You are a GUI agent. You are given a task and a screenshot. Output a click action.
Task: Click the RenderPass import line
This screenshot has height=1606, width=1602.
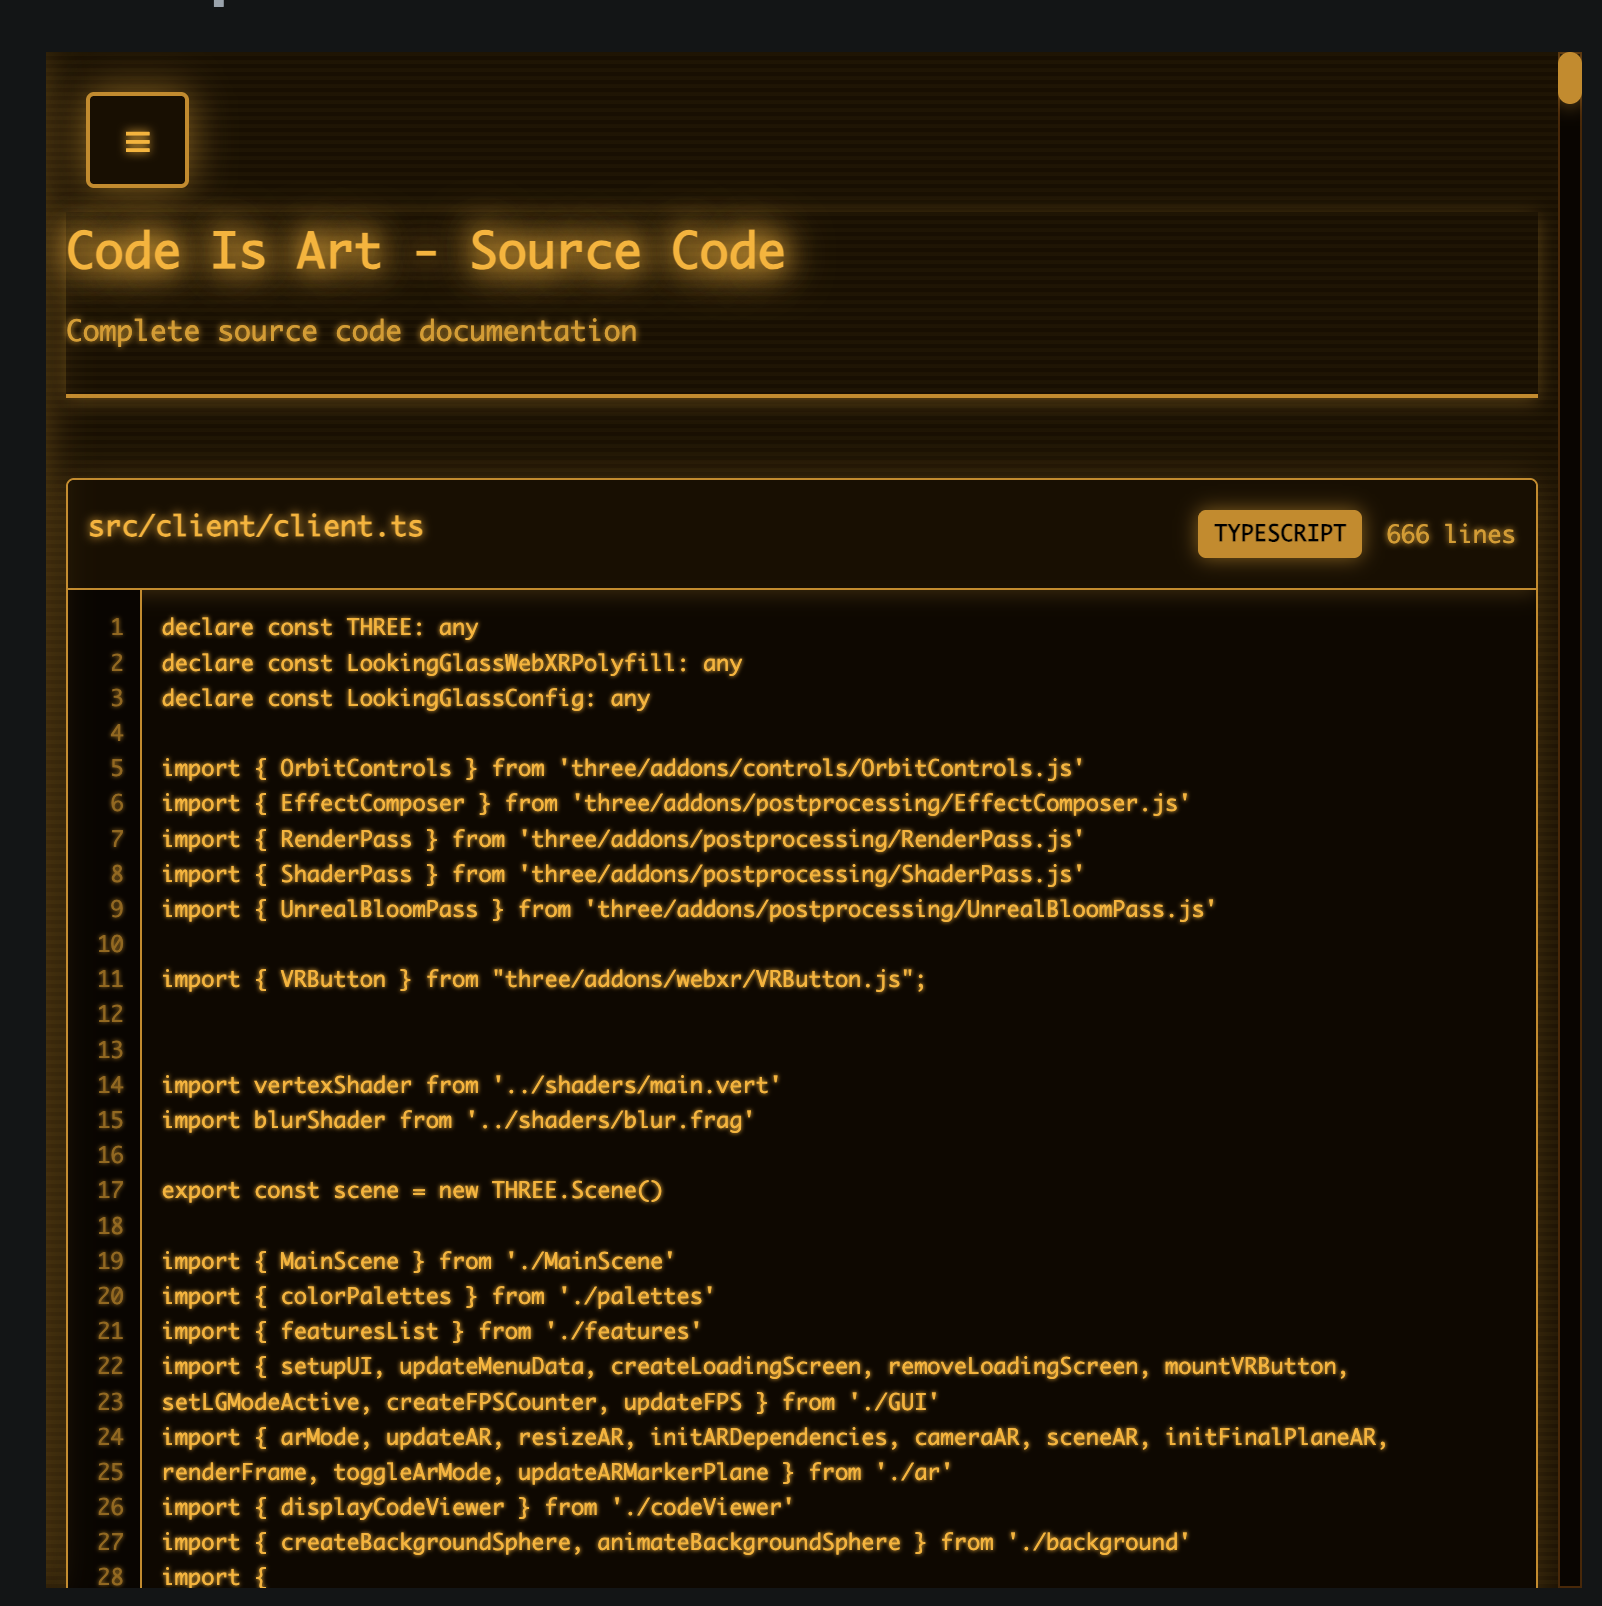(x=623, y=839)
